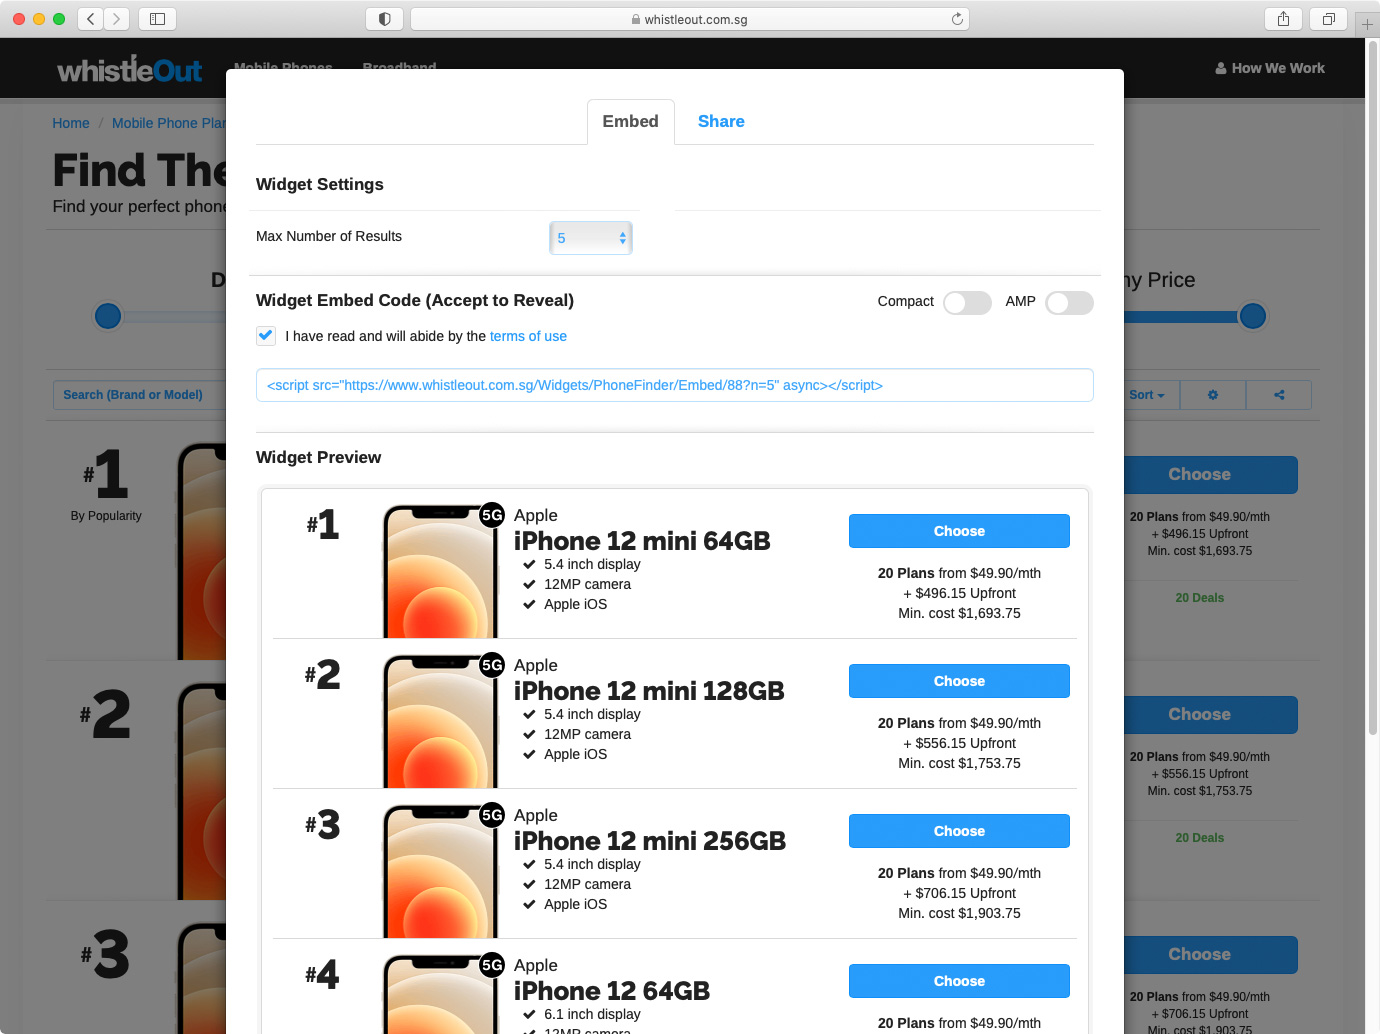
Task: Enable the Compact toggle switch
Action: tap(967, 303)
